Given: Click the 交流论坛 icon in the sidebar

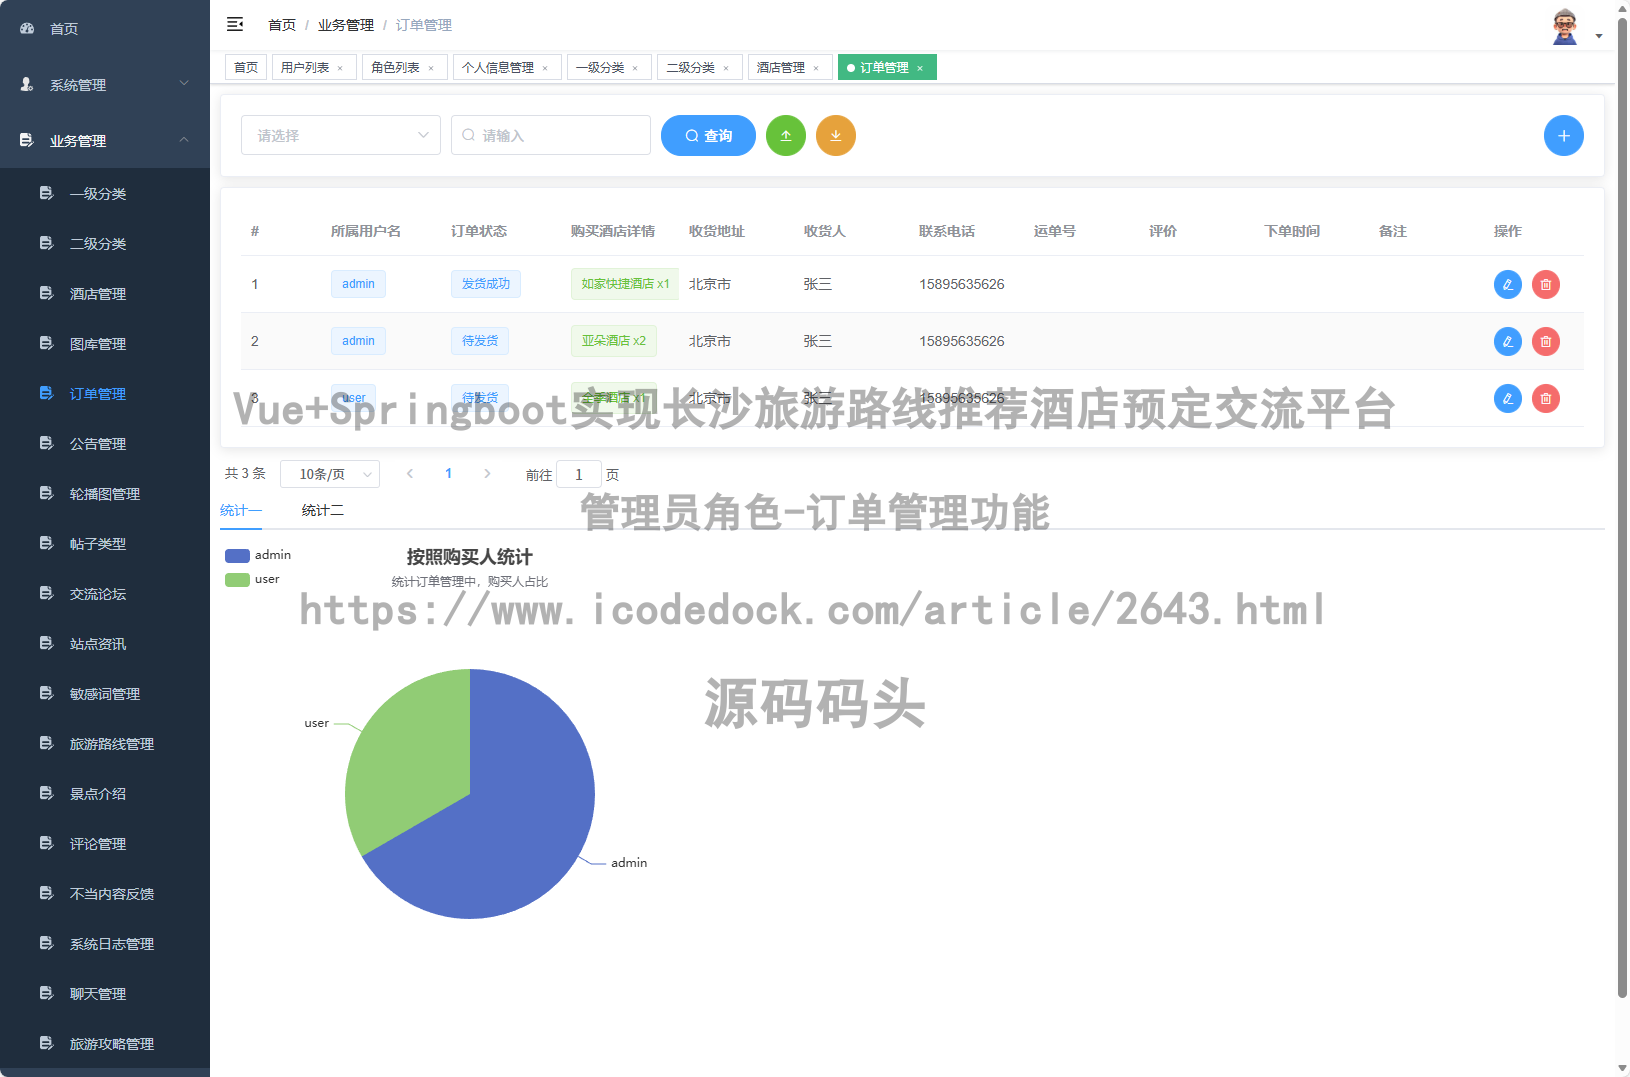Looking at the screenshot, I should [x=46, y=593].
